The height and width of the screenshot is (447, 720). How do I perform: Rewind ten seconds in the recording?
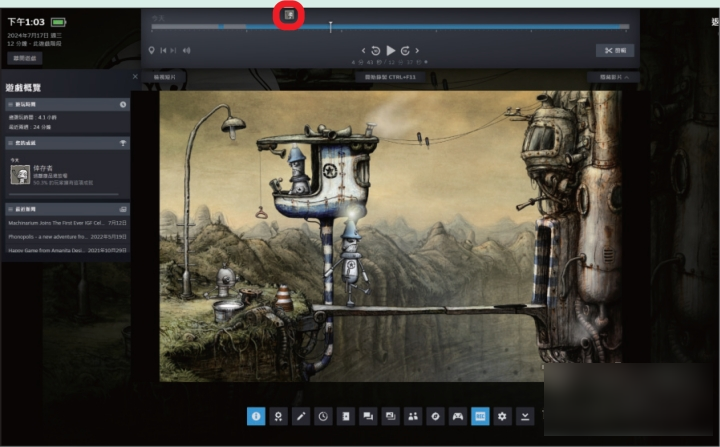tap(376, 51)
